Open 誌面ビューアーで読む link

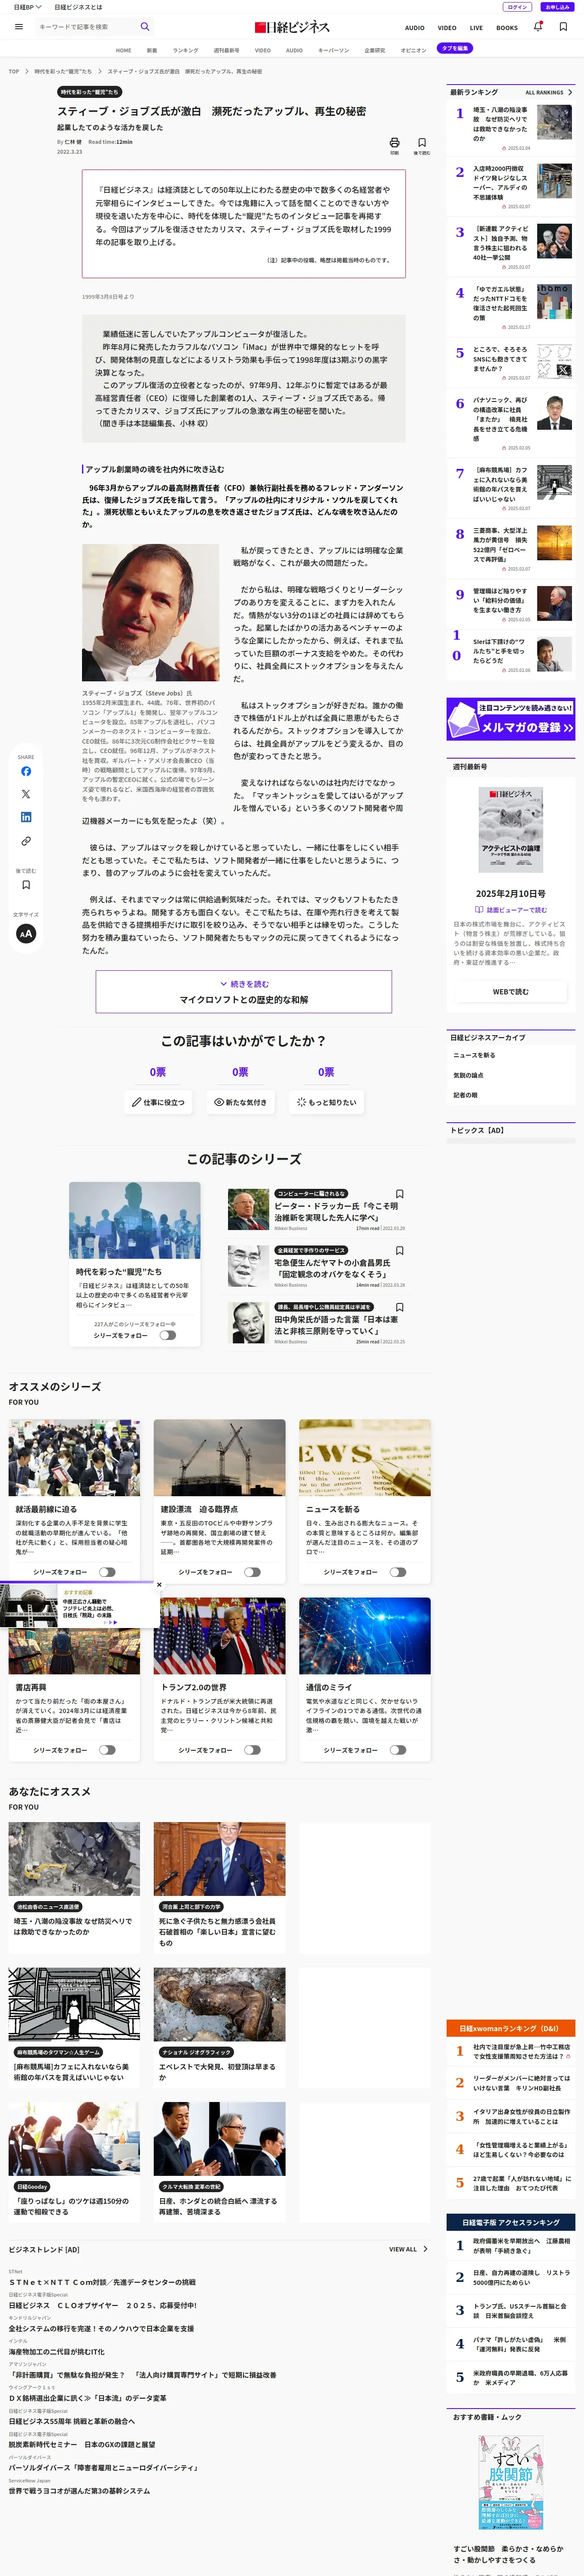coord(510,910)
